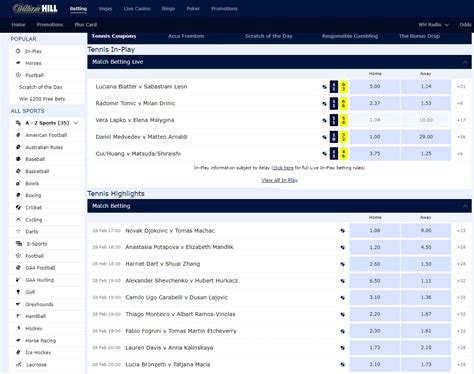Open the WH Radio dropdown
The height and width of the screenshot is (374, 474).
pos(433,25)
